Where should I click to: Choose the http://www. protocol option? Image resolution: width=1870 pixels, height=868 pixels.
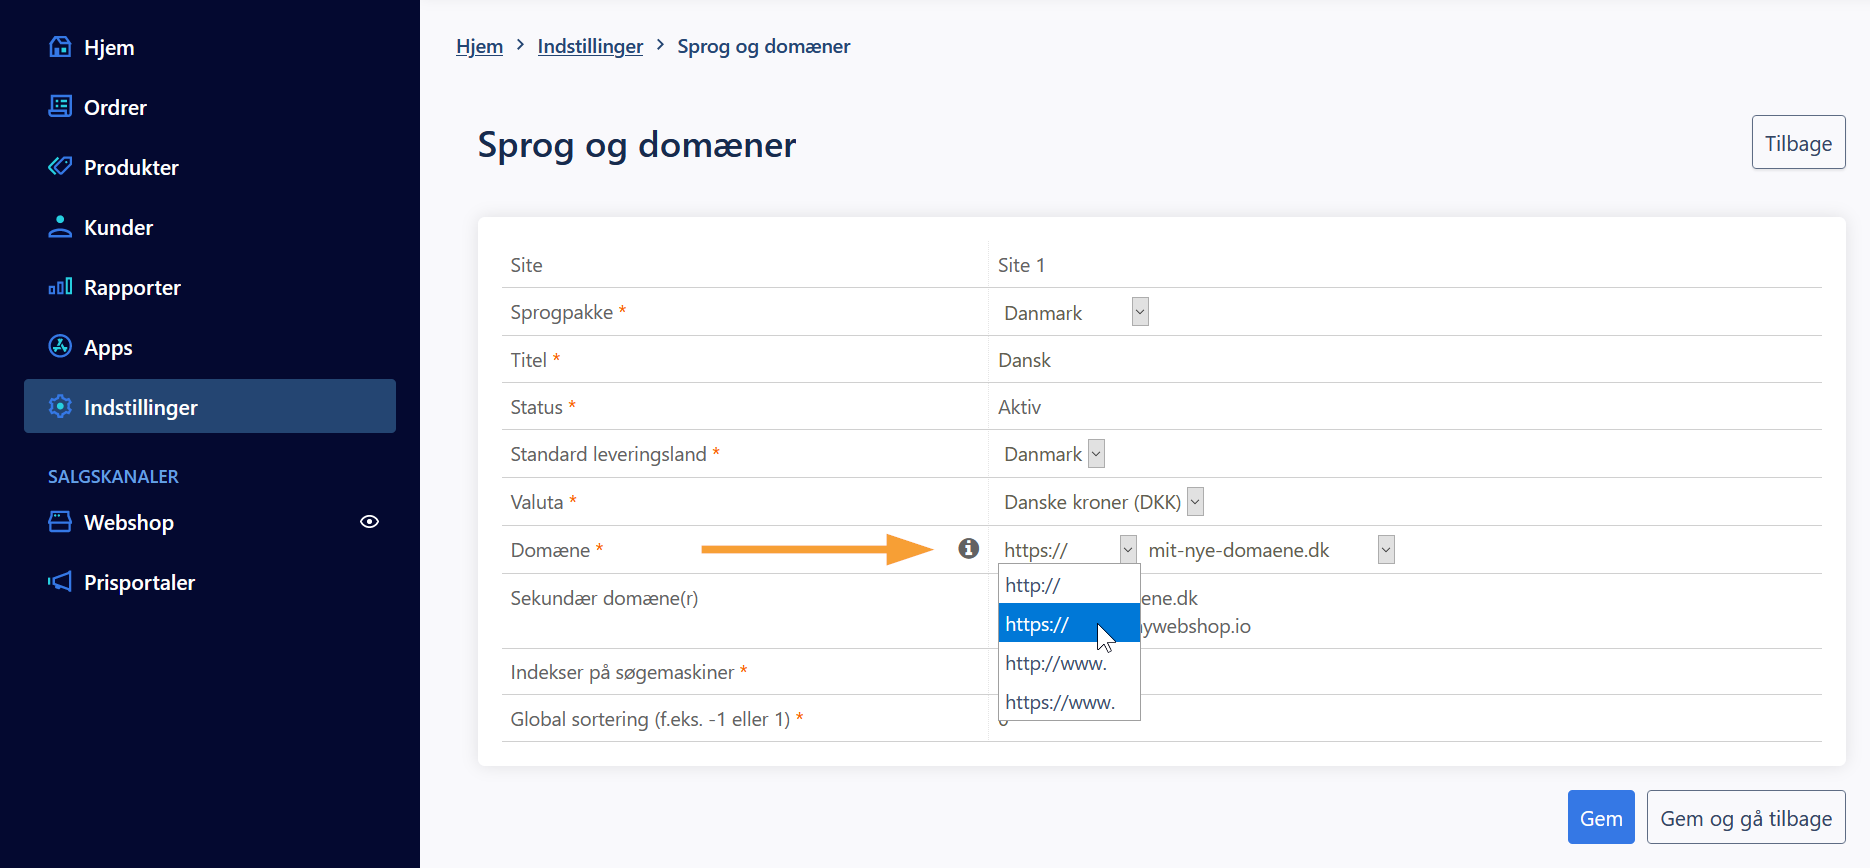[x=1056, y=663]
